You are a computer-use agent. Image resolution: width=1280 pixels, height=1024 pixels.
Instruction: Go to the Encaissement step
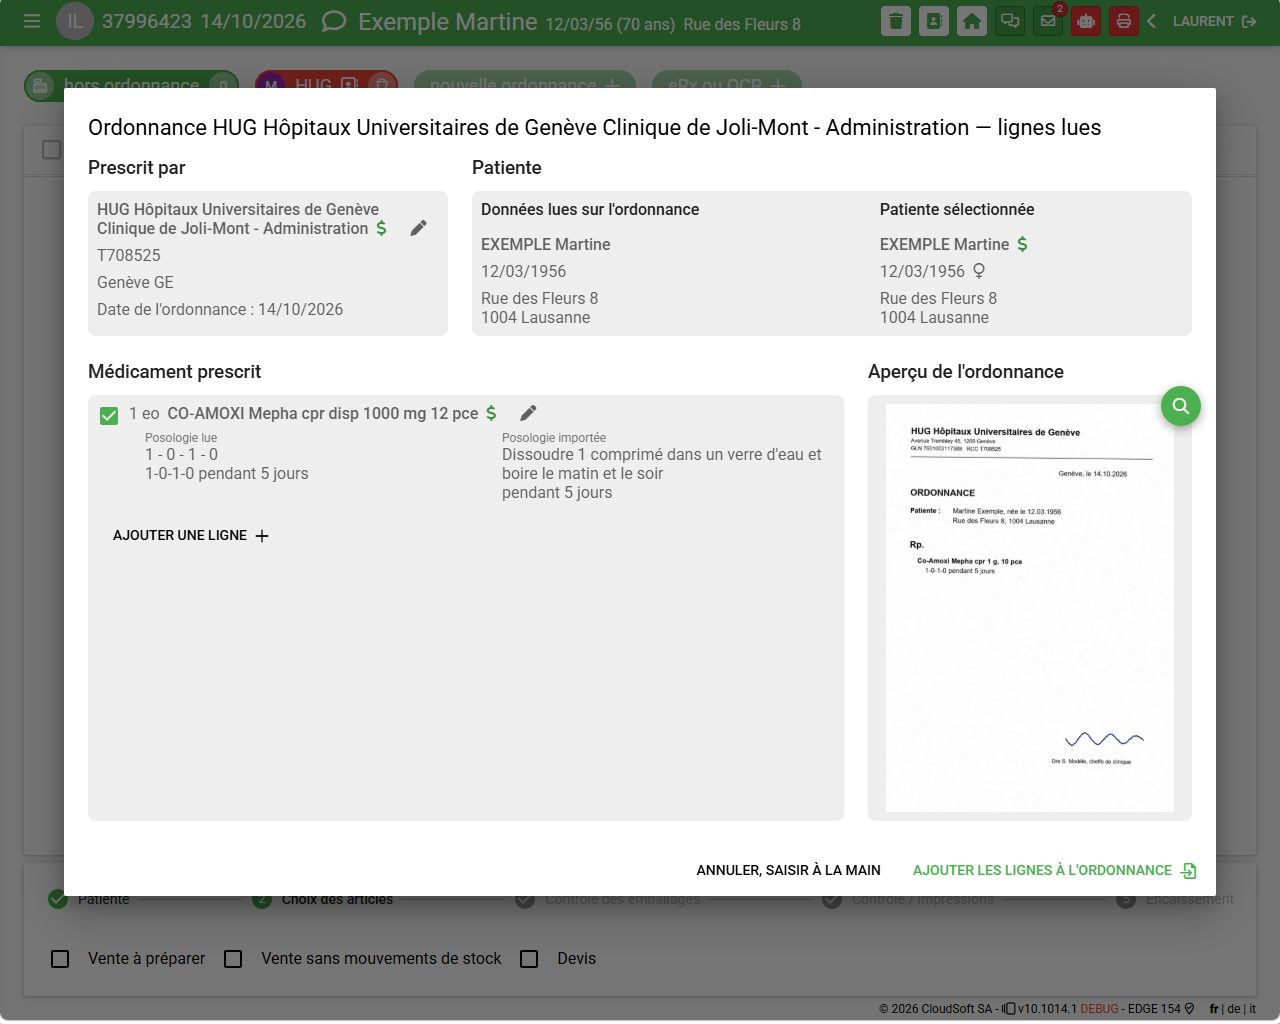tap(1175, 899)
